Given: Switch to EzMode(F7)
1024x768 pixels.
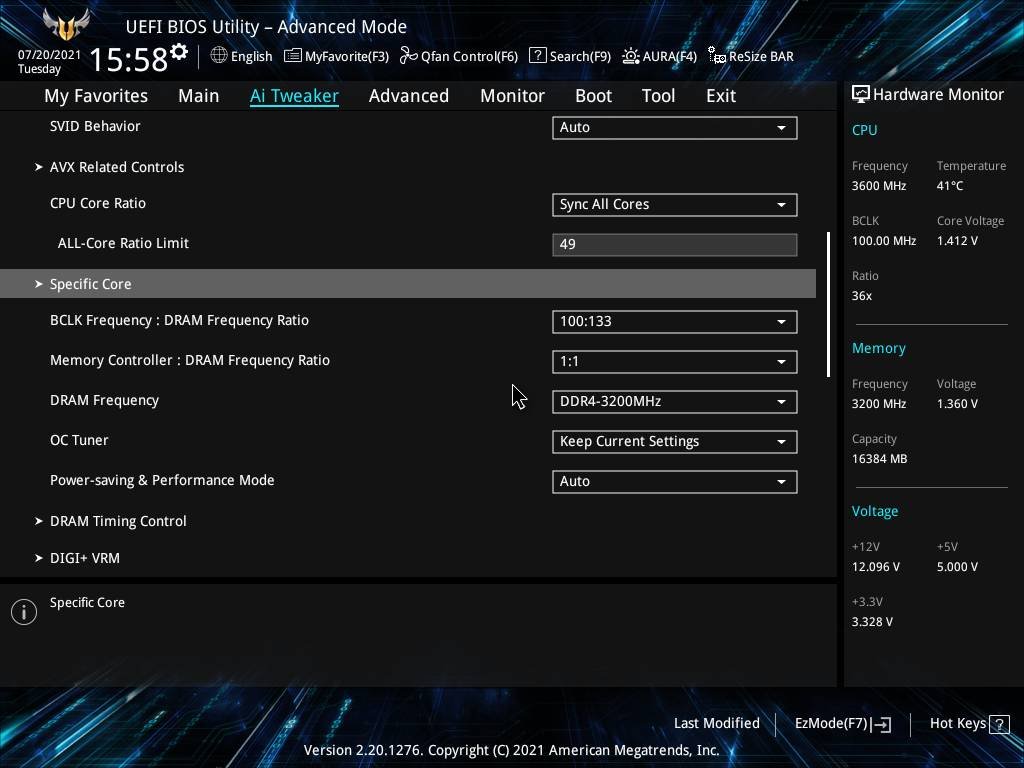Looking at the screenshot, I should (842, 724).
